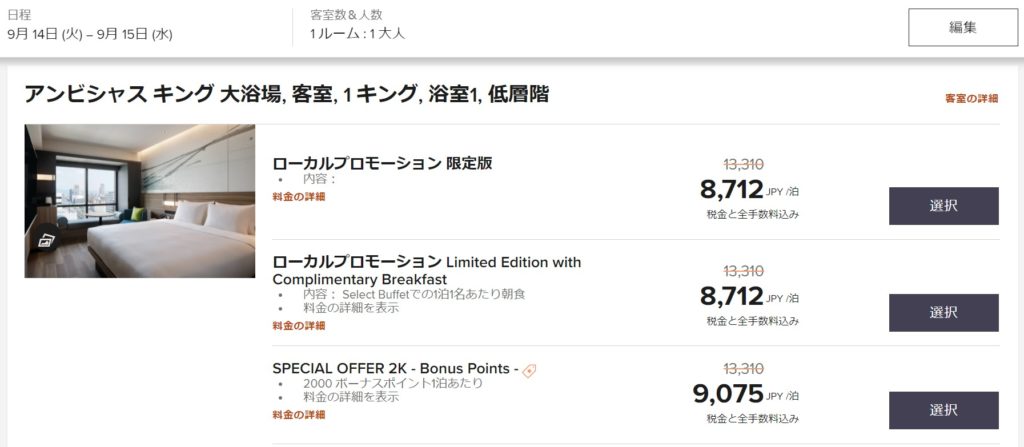Viewport: 1024px width, 447px height.
Task: Click 料金の詳細を表示 in SPECIAL OFFER 2K rate
Action: click(x=351, y=397)
